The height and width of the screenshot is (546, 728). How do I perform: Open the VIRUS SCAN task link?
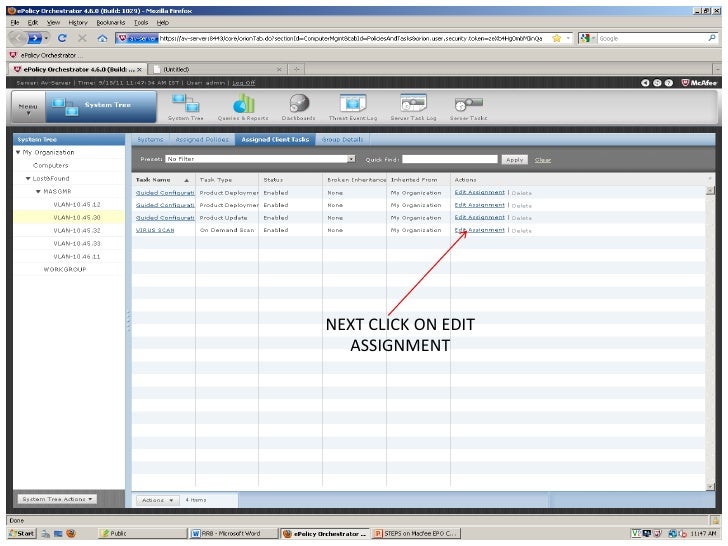pyautogui.click(x=155, y=230)
